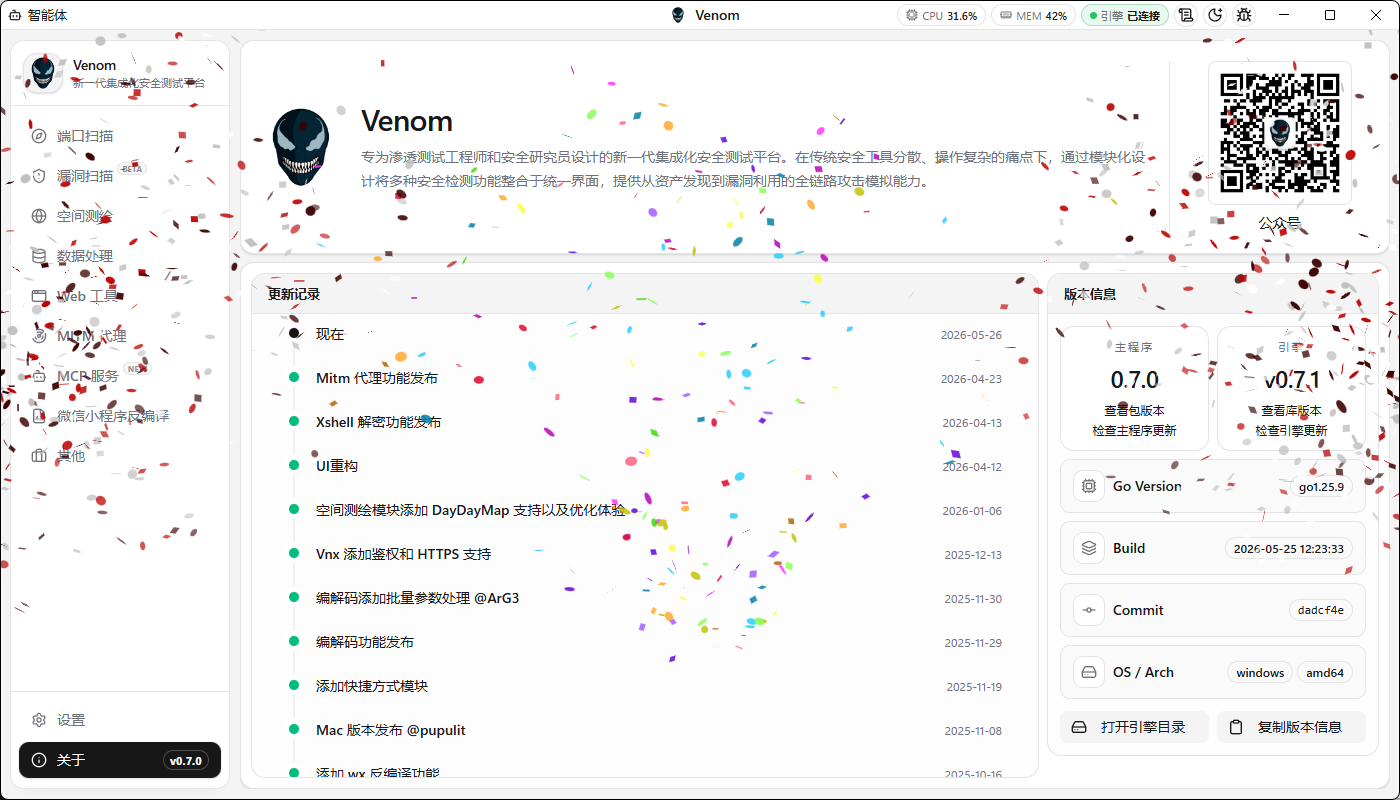Screen dimensions: 1400x800
Task: Click the drive icon in the OS / Arch row
Action: tap(1088, 672)
